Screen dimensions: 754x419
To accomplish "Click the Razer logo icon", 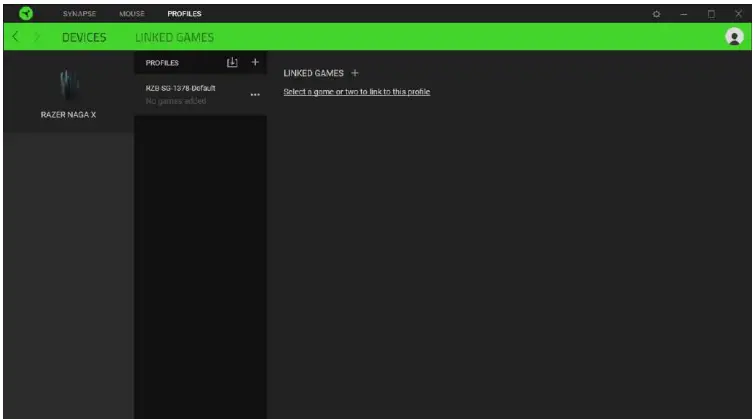I will [x=26, y=13].
